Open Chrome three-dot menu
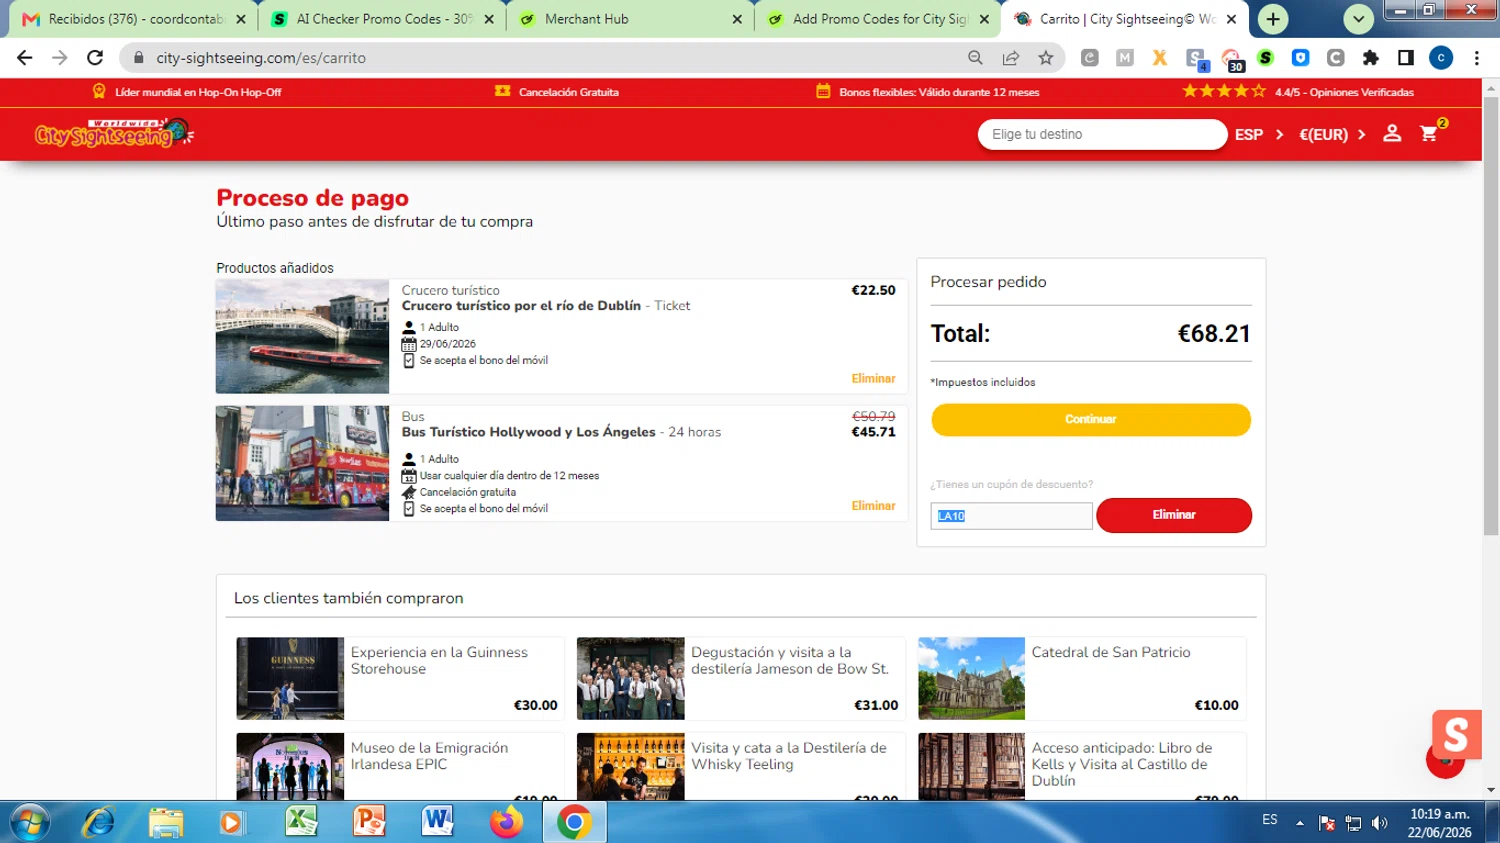 (1477, 58)
